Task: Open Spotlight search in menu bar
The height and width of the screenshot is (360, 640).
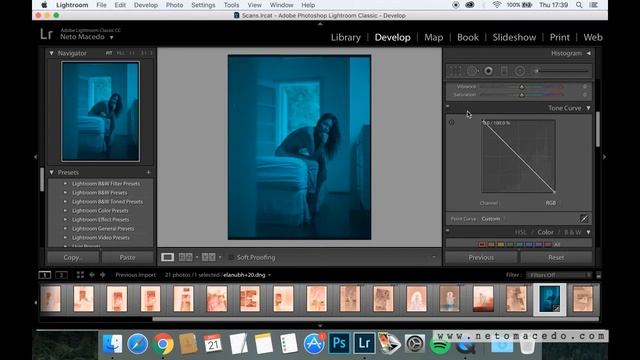Action: point(579,5)
